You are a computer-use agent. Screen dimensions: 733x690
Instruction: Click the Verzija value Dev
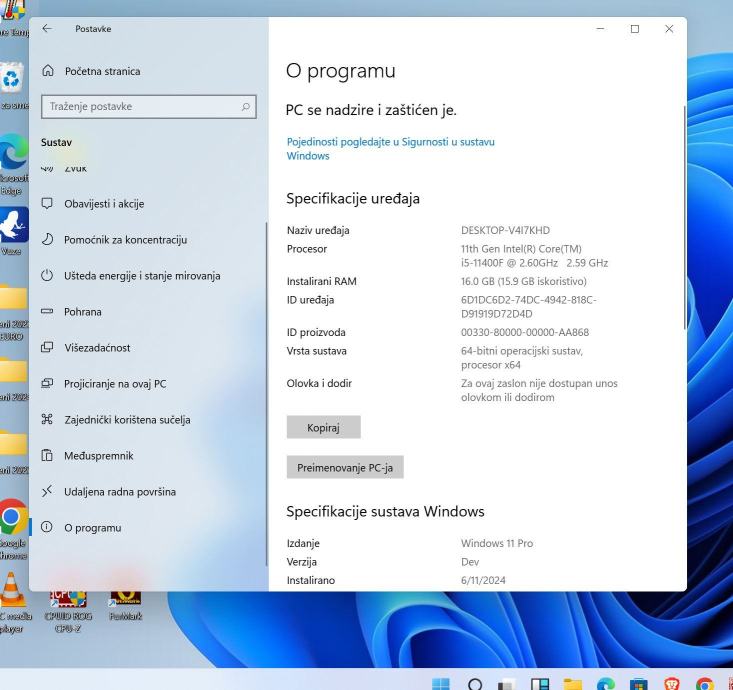point(470,562)
